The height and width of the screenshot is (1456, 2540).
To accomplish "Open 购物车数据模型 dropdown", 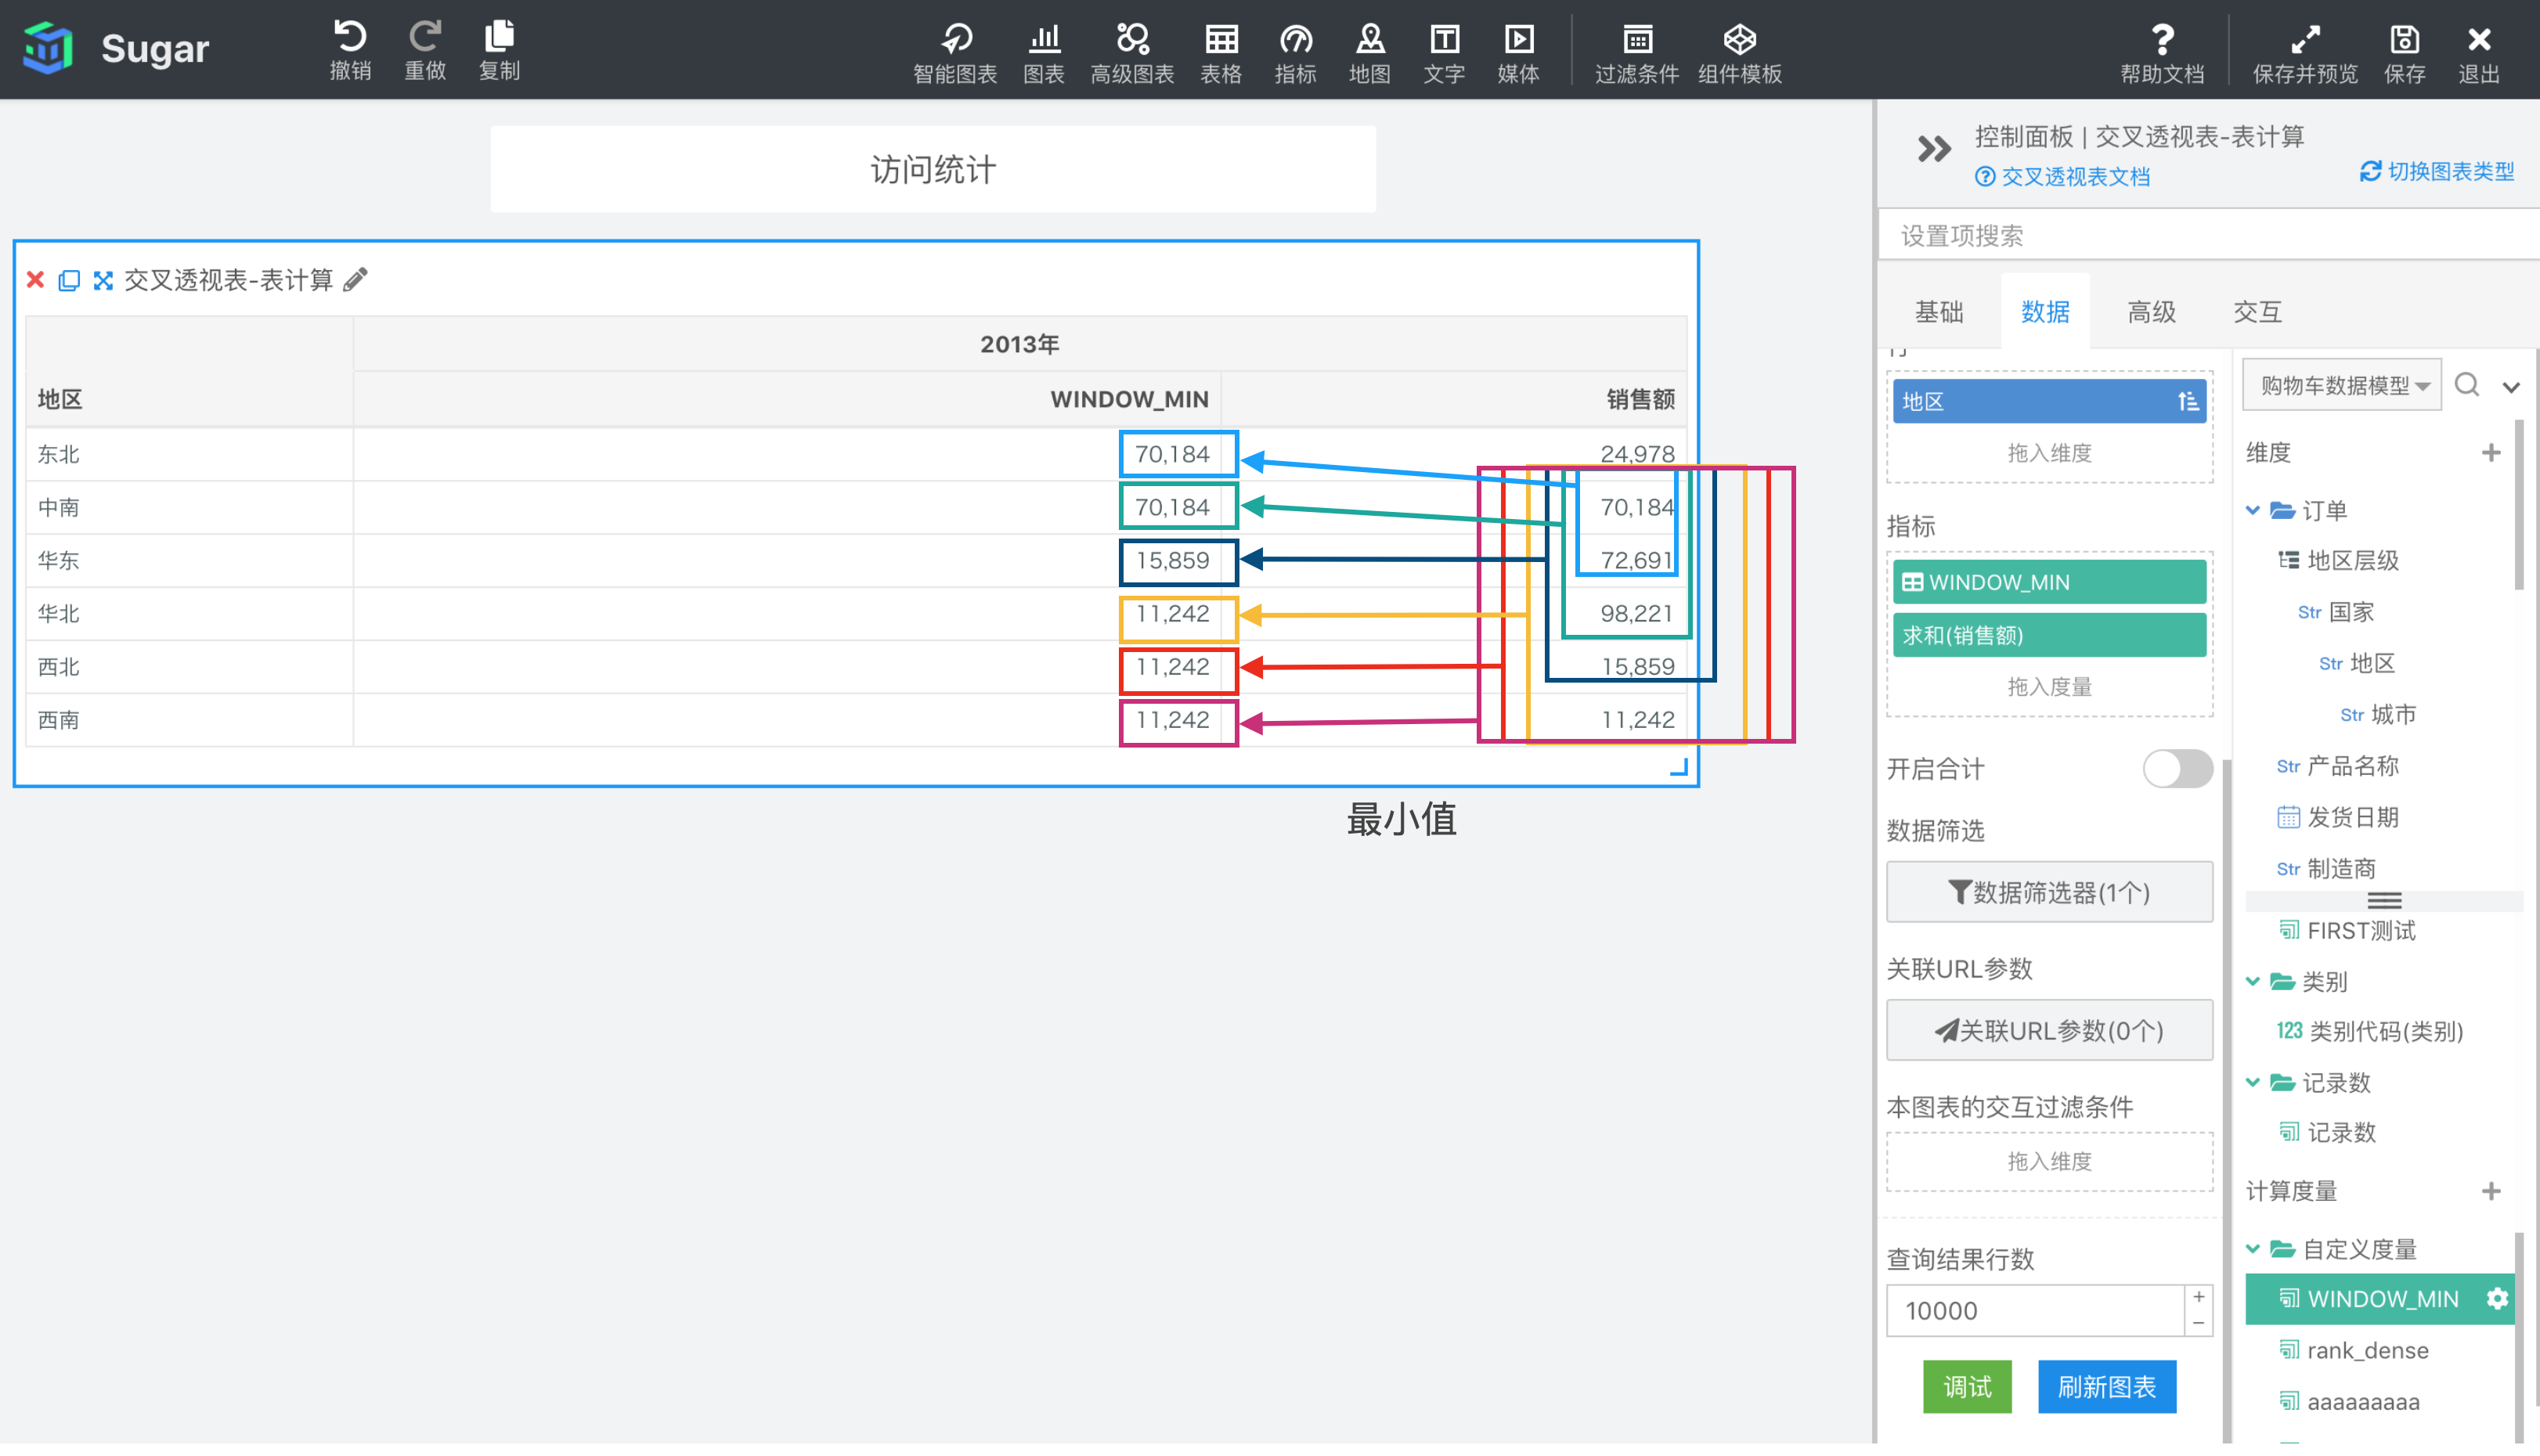I will tap(2341, 385).
